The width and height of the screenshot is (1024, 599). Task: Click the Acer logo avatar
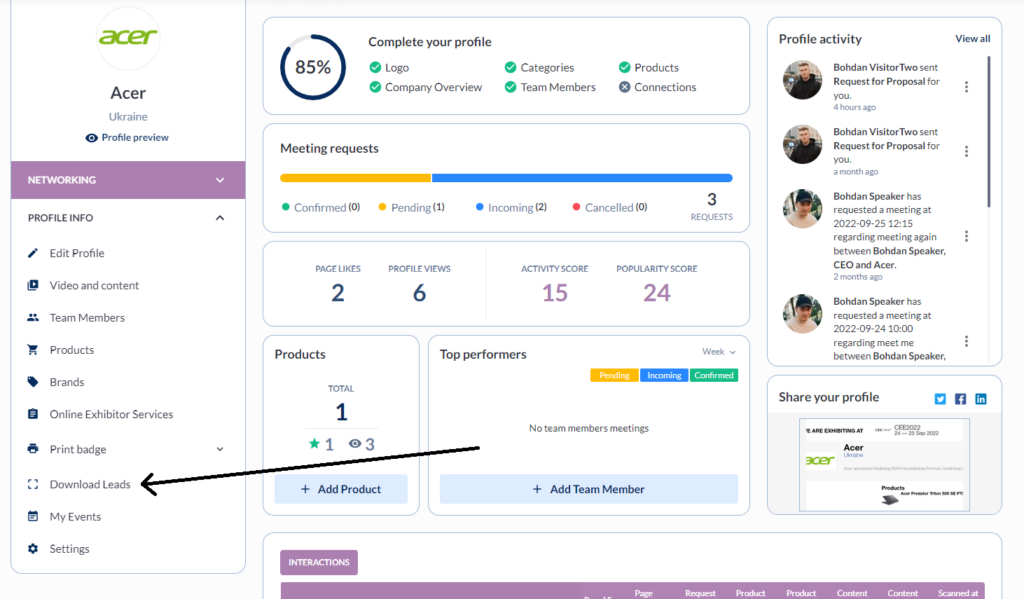(x=128, y=38)
